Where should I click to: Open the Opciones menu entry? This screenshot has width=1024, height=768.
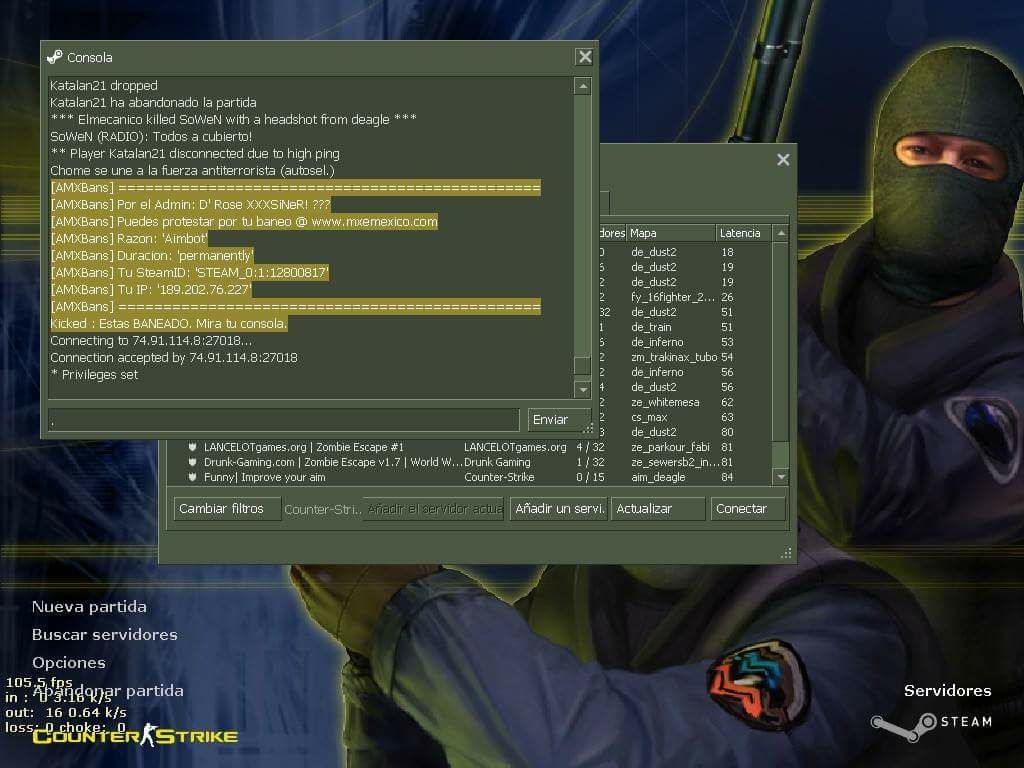click(x=69, y=663)
